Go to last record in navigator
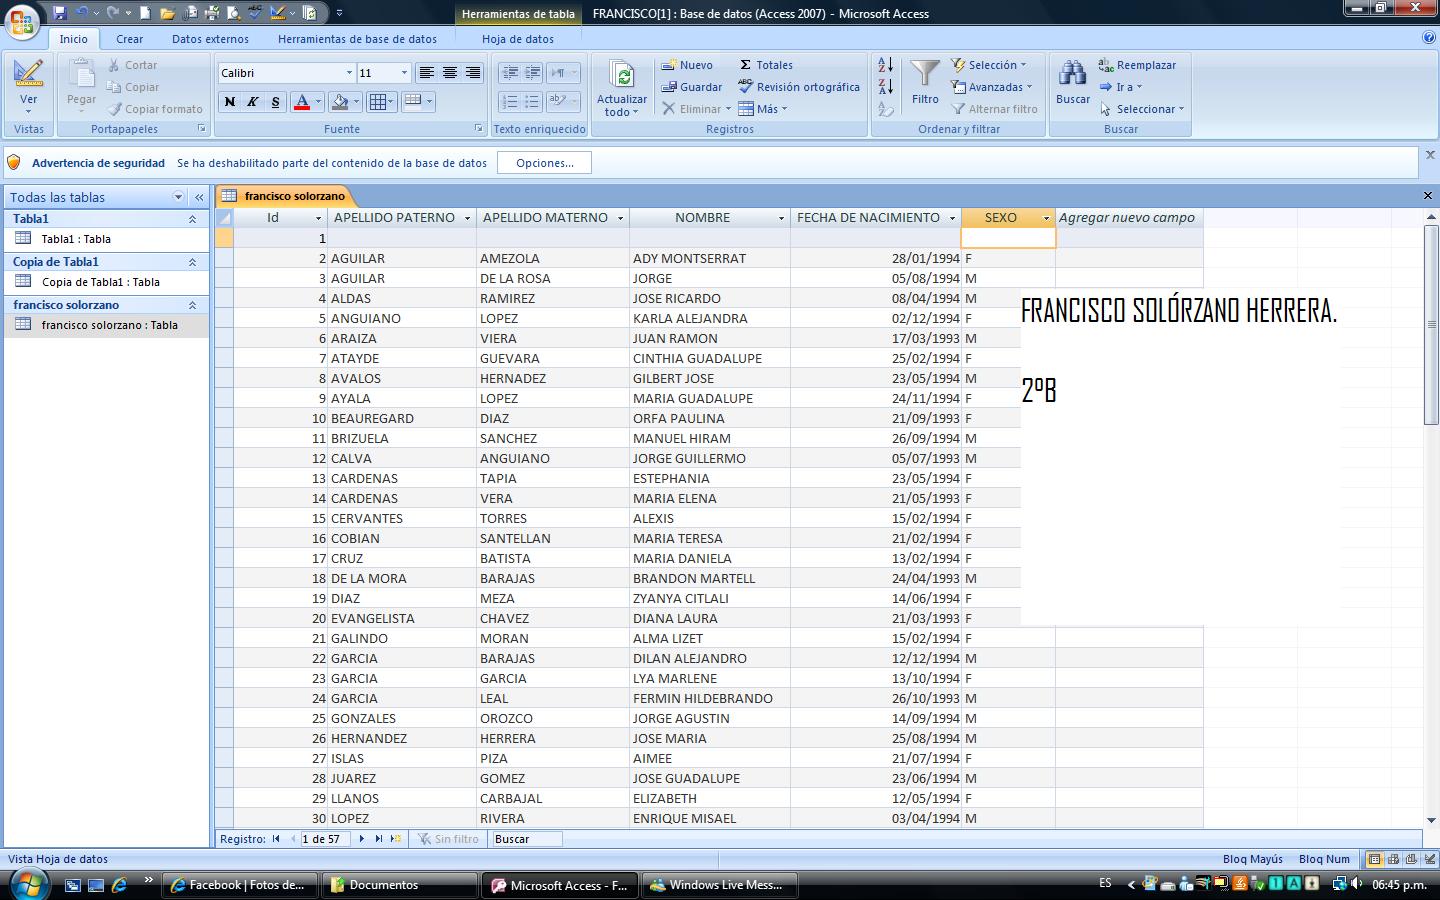Screen dimensions: 1440x900 pos(379,839)
